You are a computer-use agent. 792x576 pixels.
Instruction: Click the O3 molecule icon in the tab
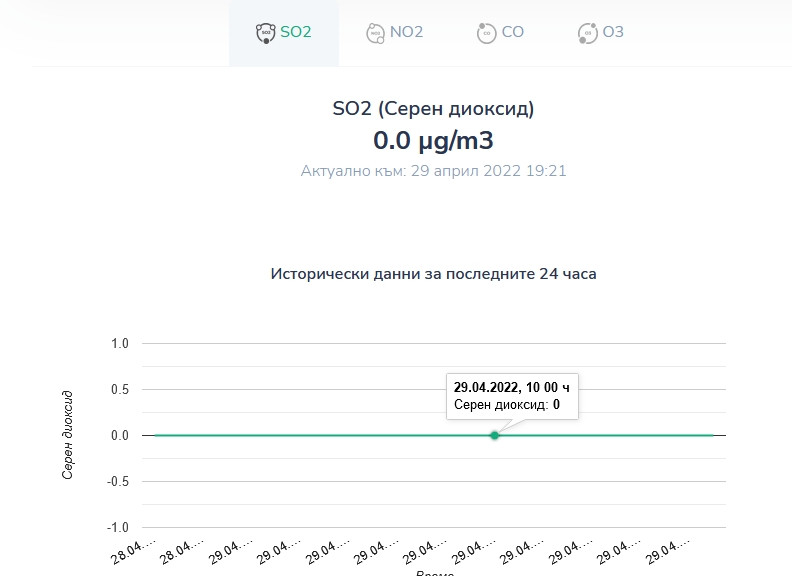(x=587, y=33)
